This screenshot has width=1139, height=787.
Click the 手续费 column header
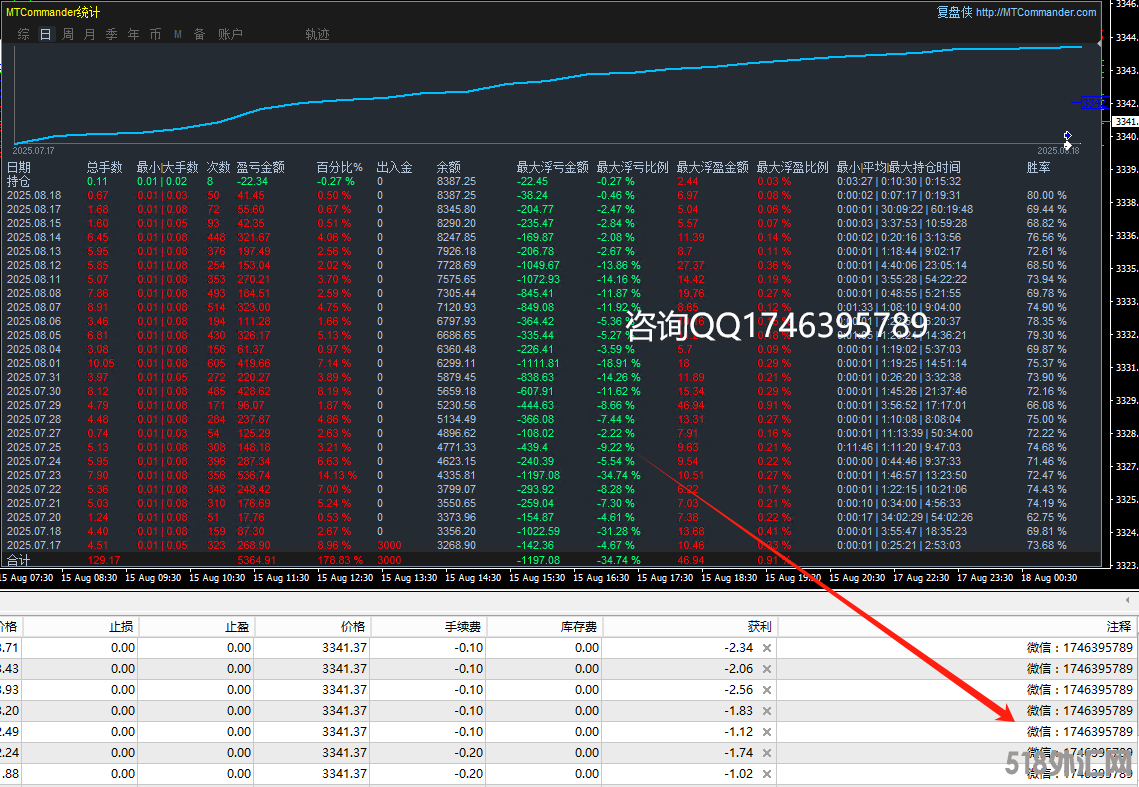(463, 626)
